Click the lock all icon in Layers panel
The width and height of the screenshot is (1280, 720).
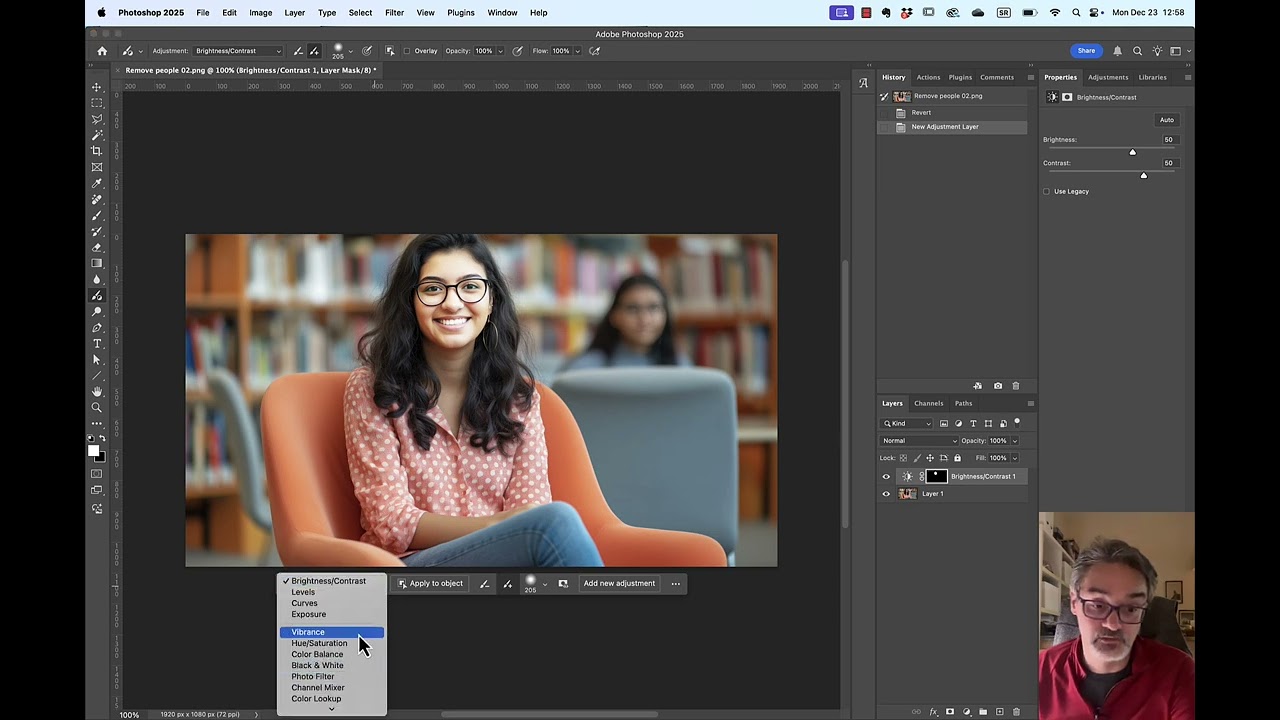tap(957, 457)
